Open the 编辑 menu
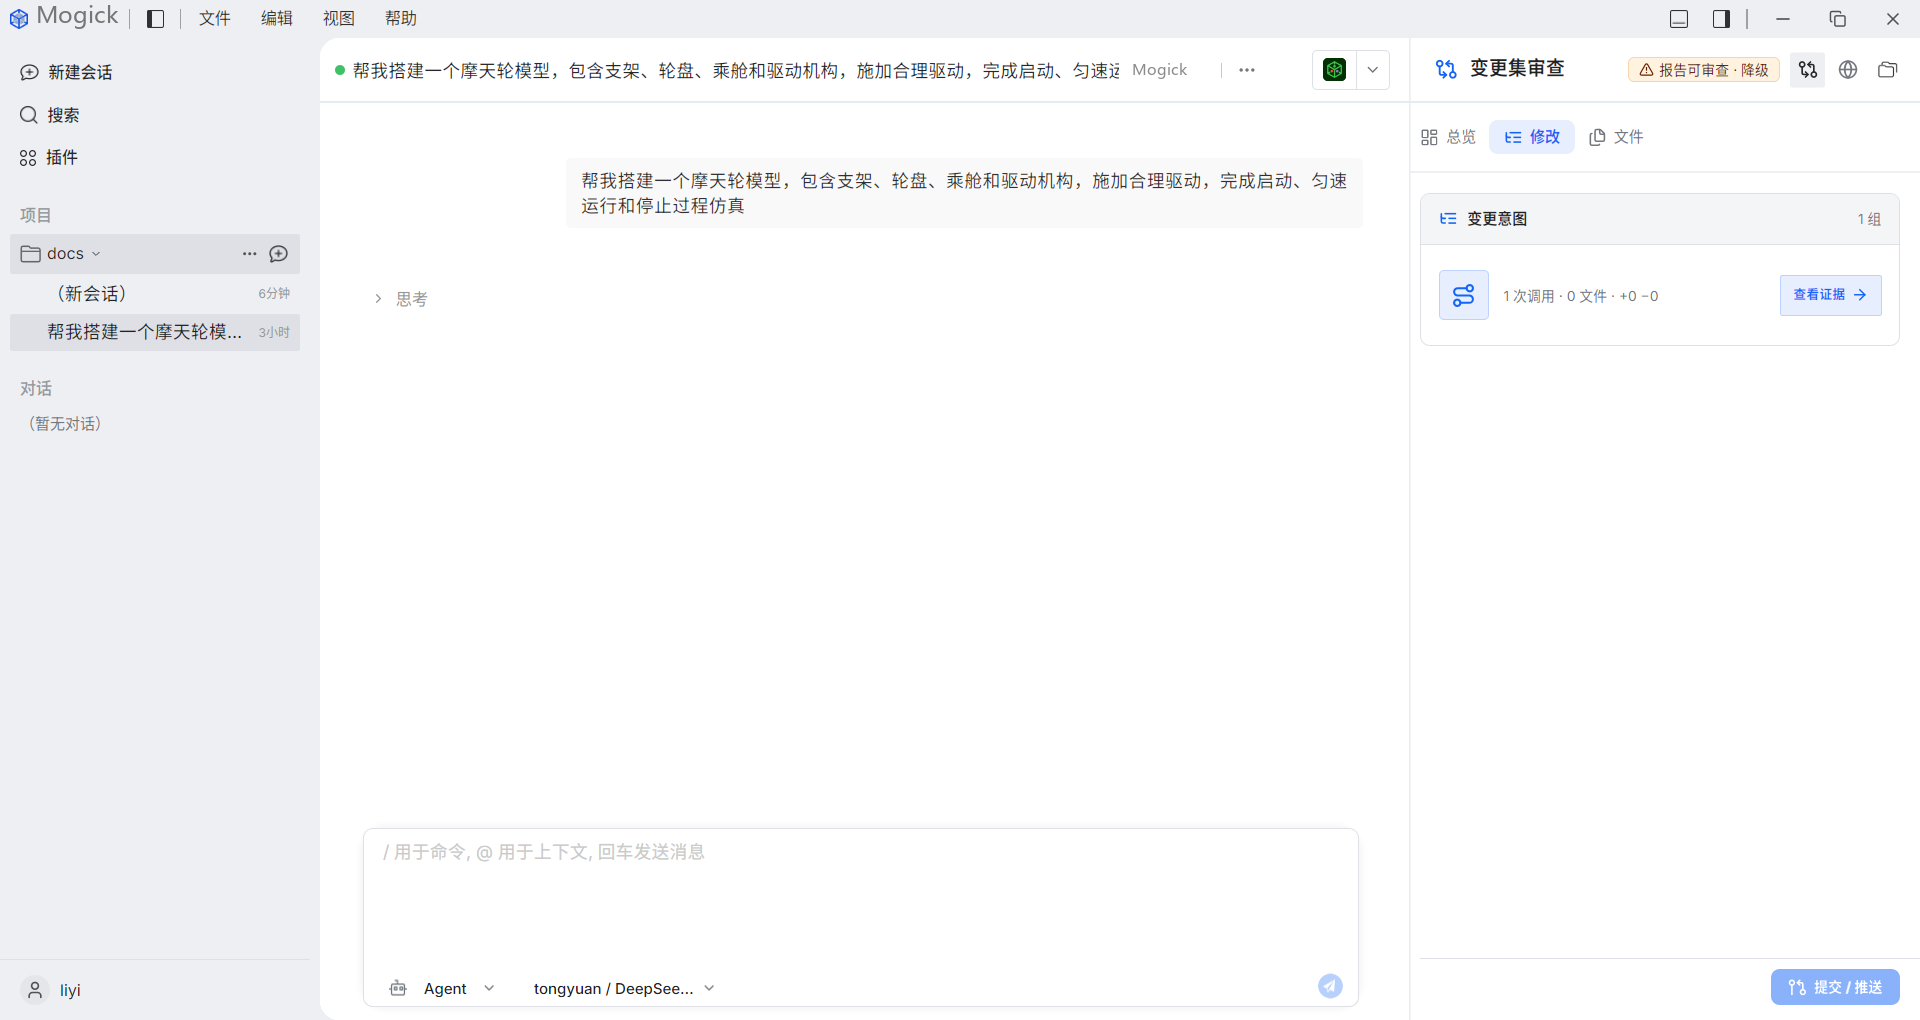The image size is (1920, 1020). [276, 19]
